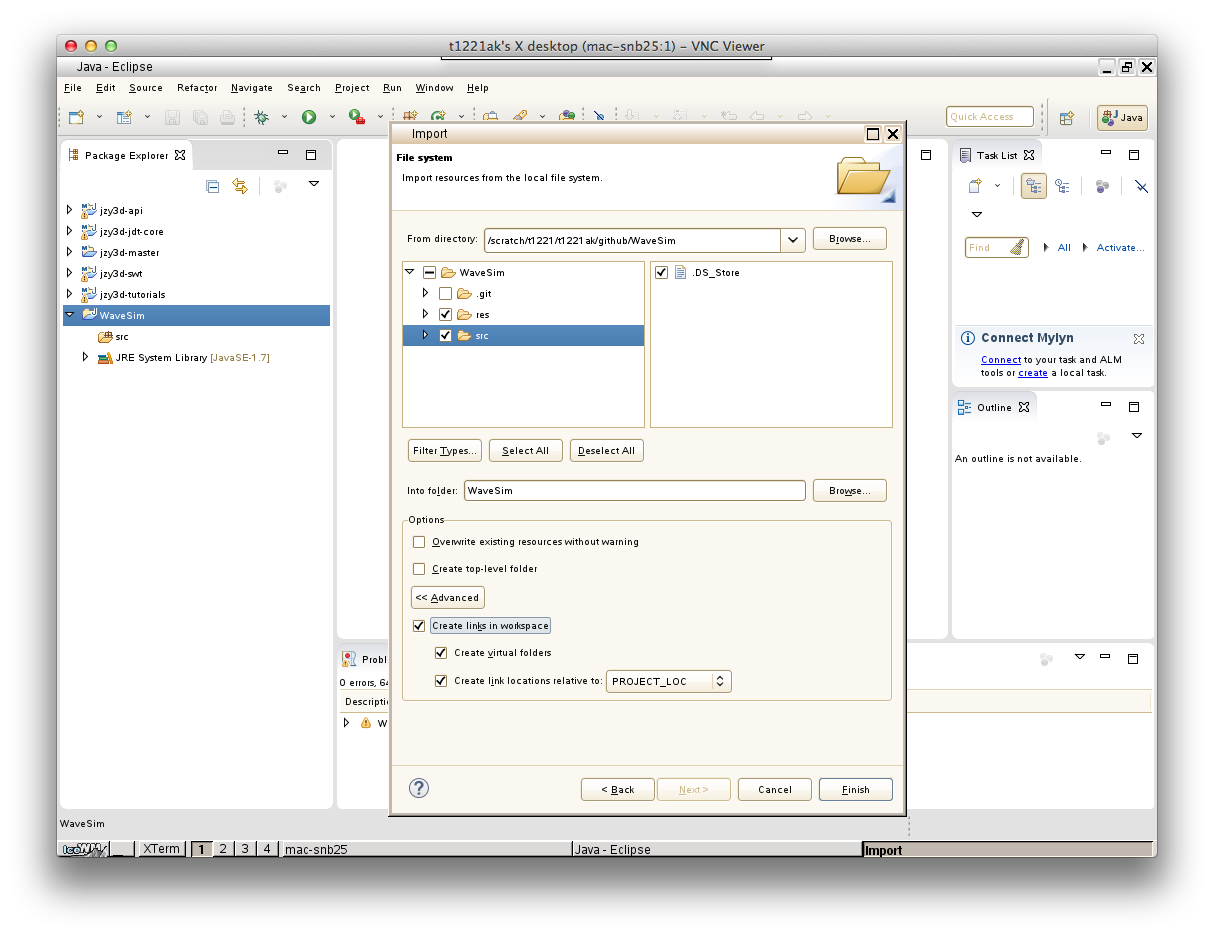The height and width of the screenshot is (936, 1214).
Task: Open the Open Perspective icon
Action: 1067,117
